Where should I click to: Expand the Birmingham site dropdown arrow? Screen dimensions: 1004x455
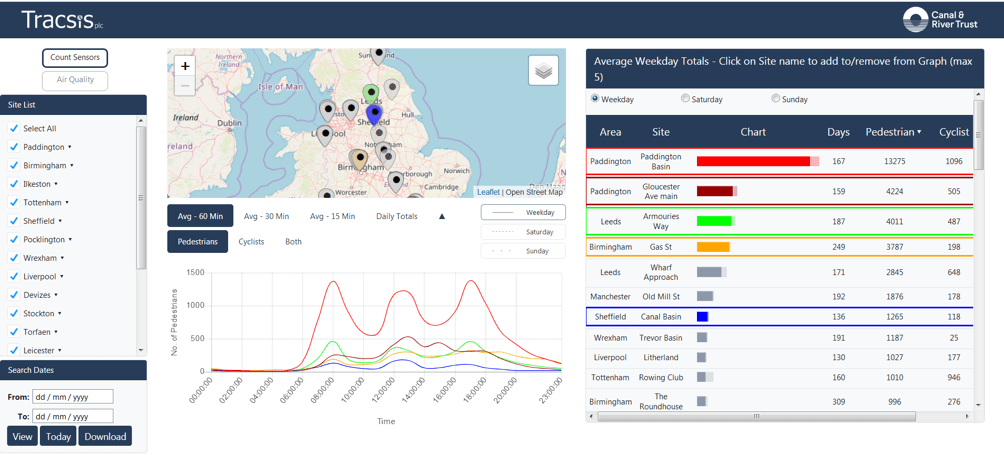pyautogui.click(x=72, y=166)
